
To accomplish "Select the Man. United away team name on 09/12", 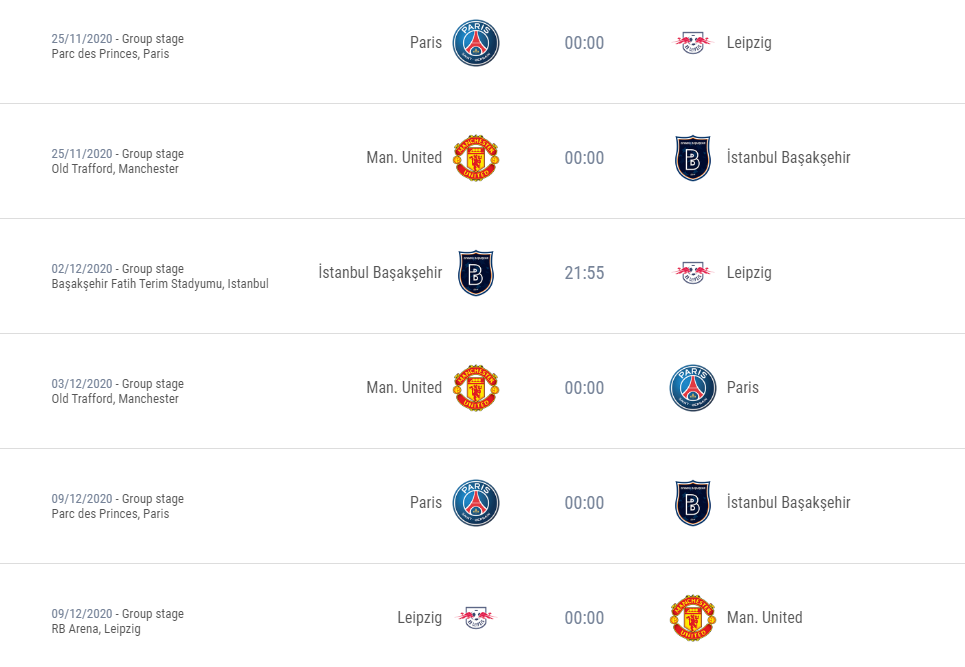I will (x=764, y=617).
